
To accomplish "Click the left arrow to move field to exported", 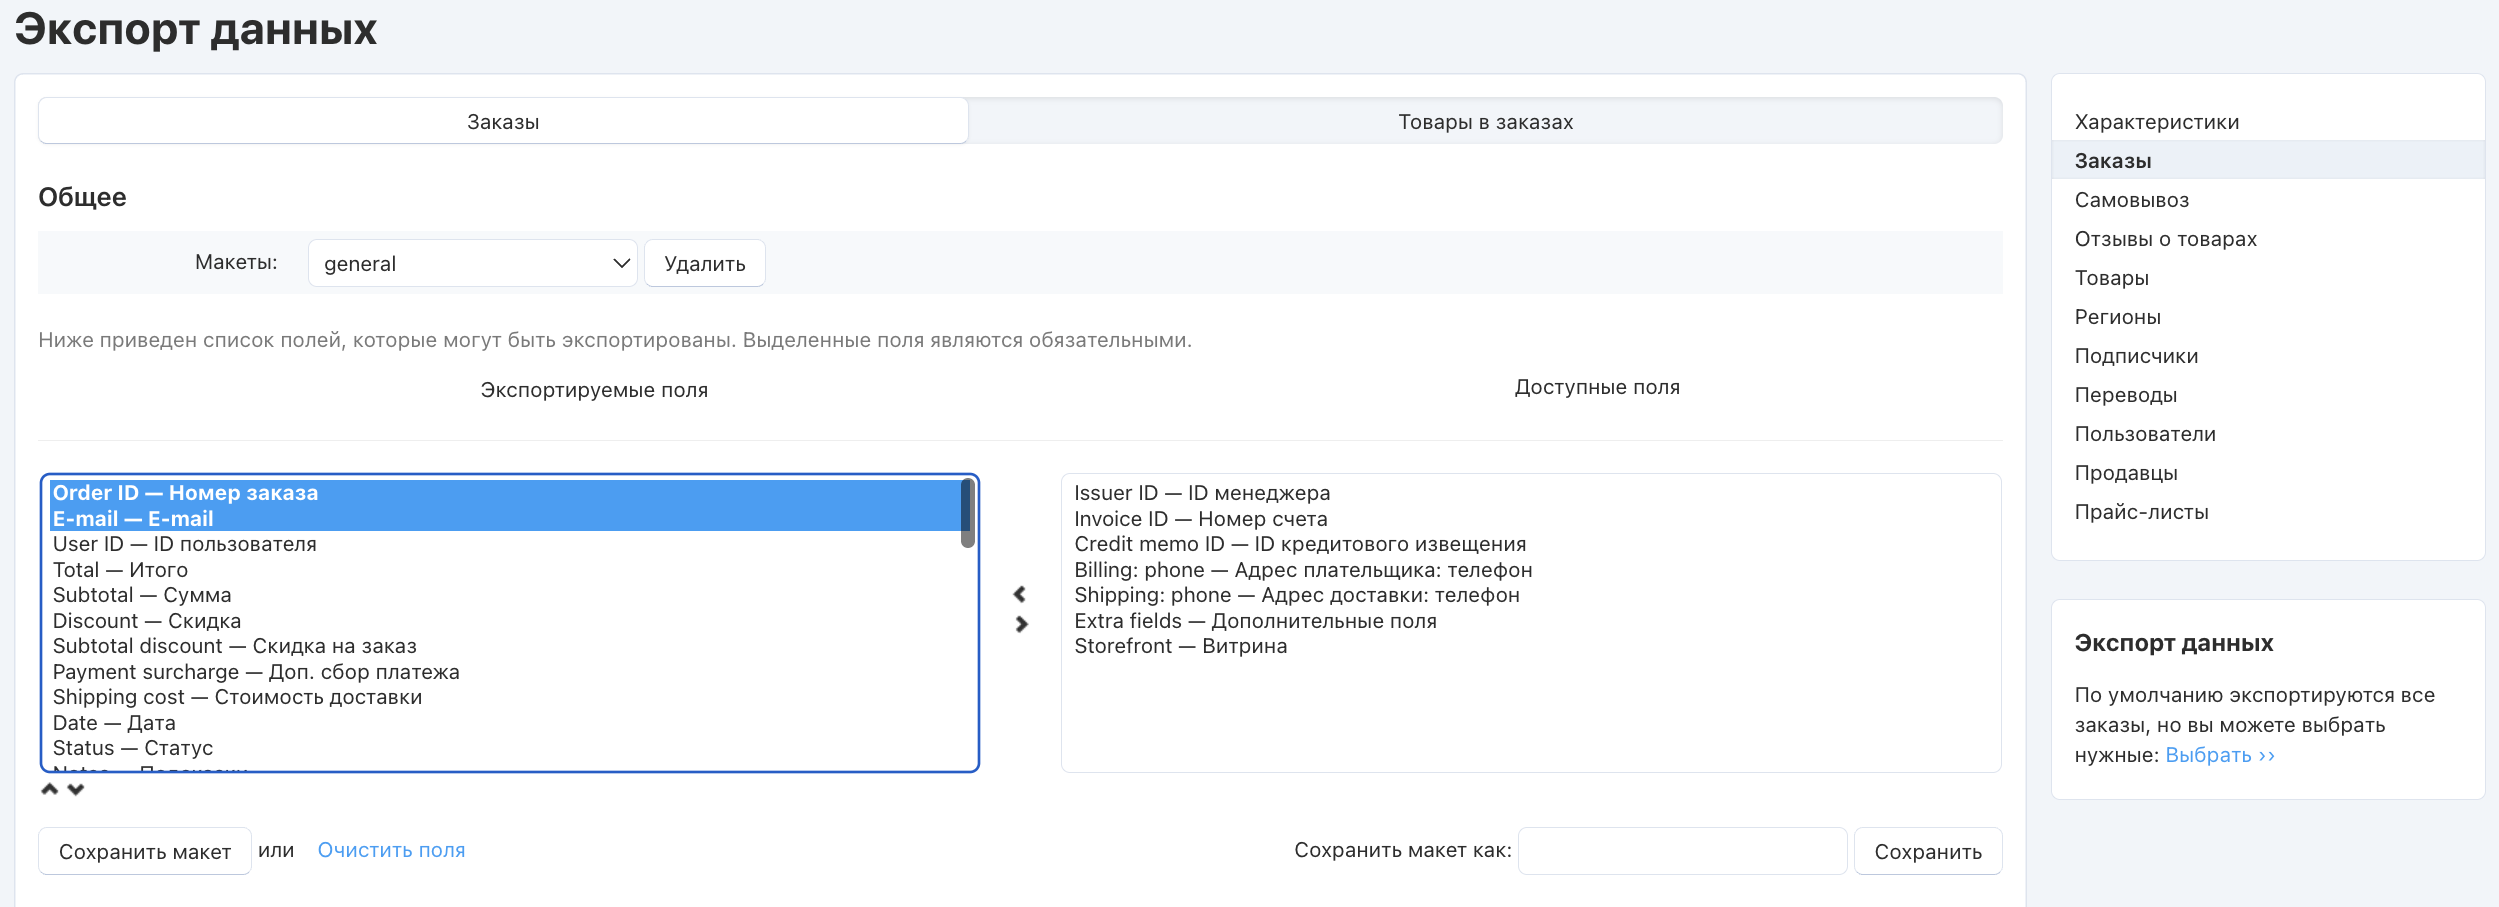I will [x=1020, y=594].
